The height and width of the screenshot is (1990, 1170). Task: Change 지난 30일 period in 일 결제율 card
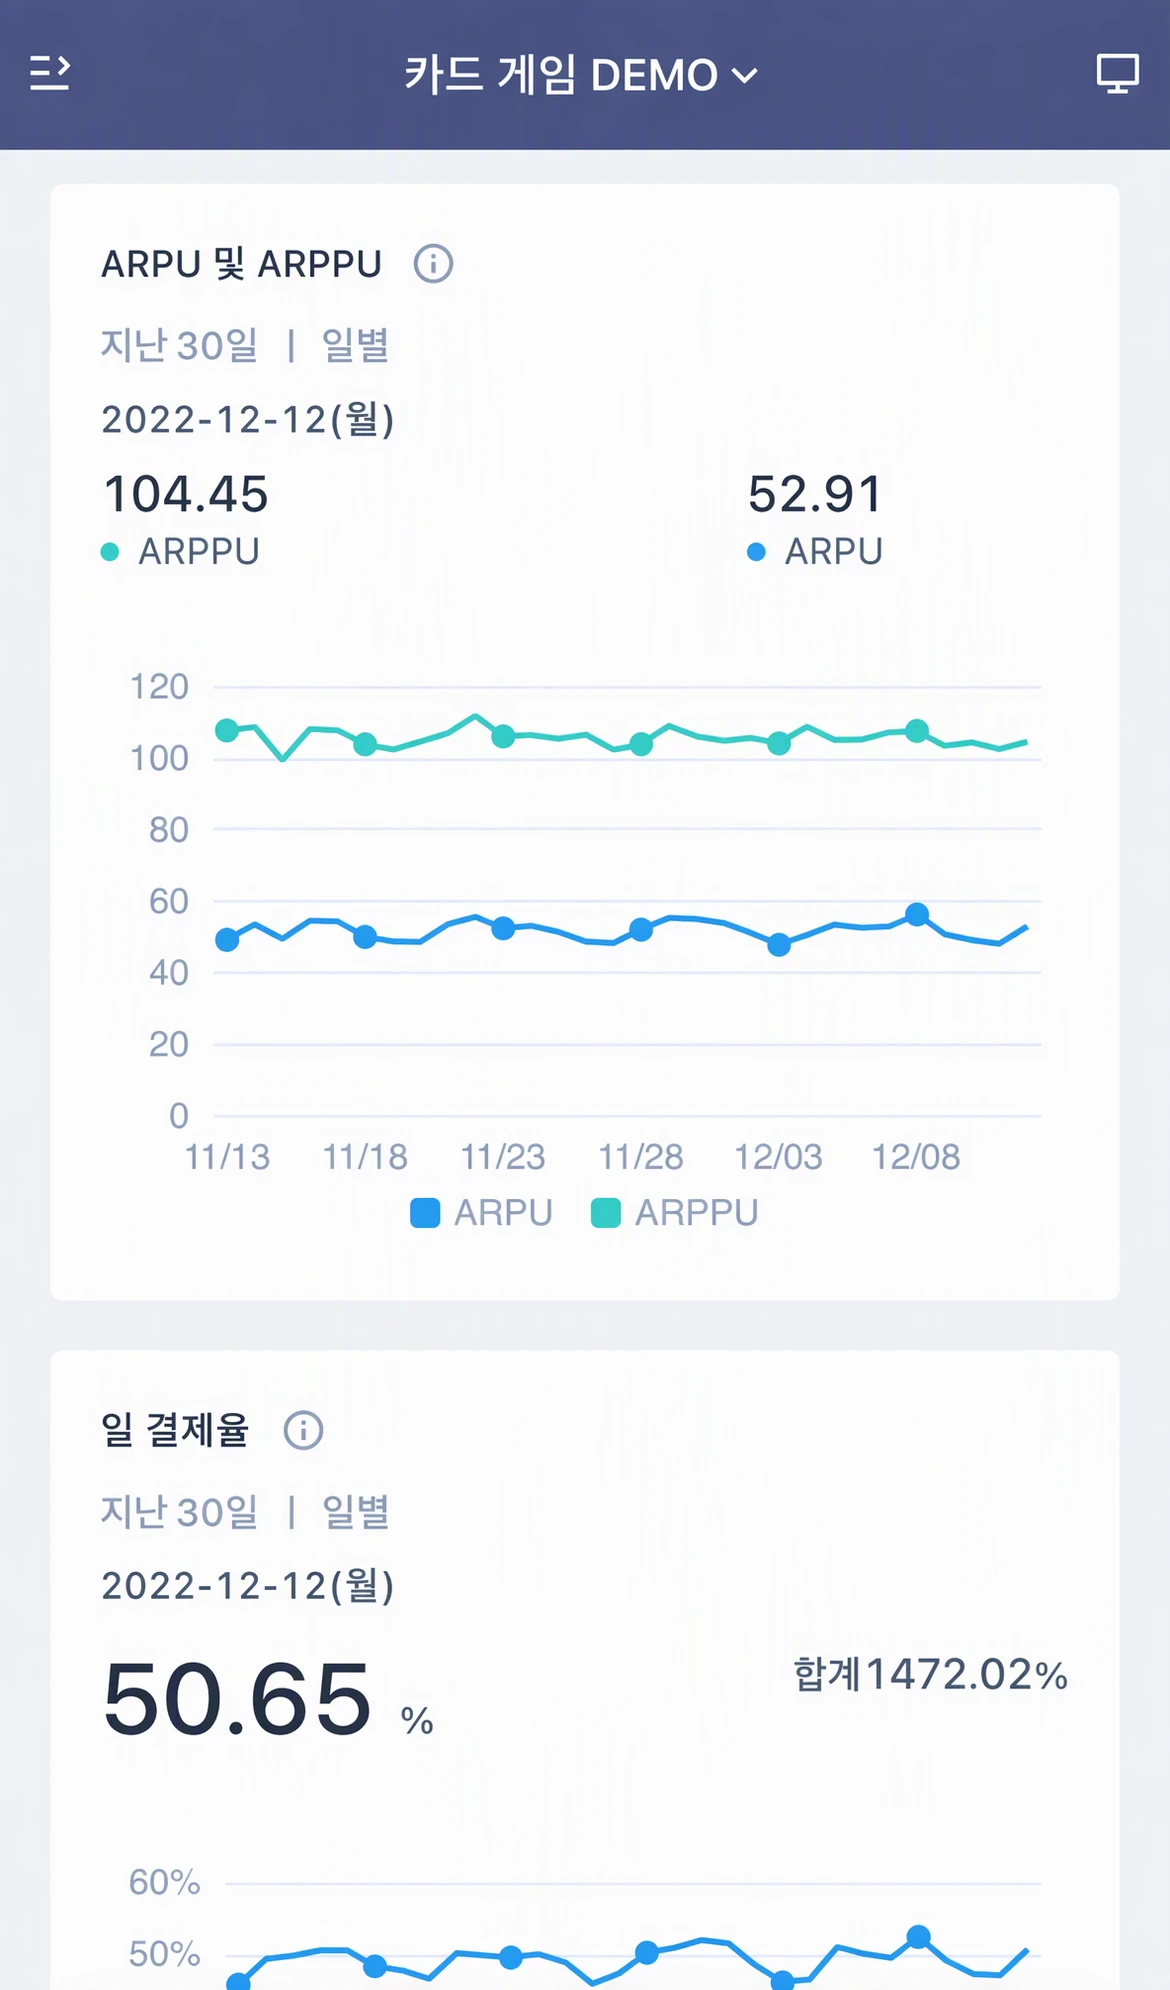pos(179,1512)
